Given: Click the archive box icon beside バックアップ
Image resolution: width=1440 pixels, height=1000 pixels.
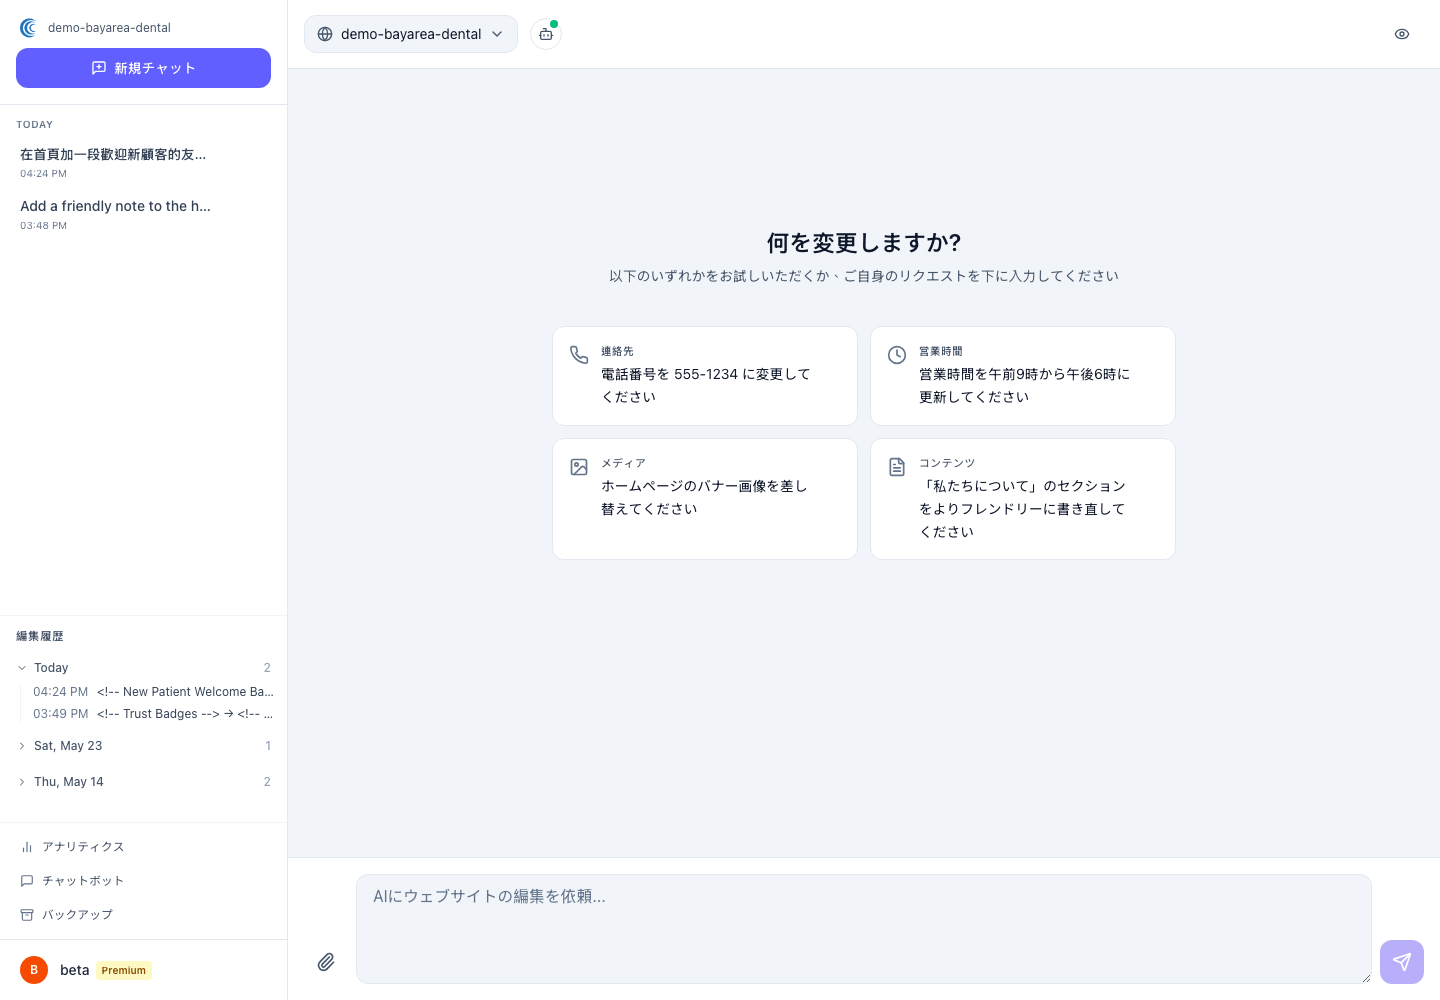Looking at the screenshot, I should [27, 915].
